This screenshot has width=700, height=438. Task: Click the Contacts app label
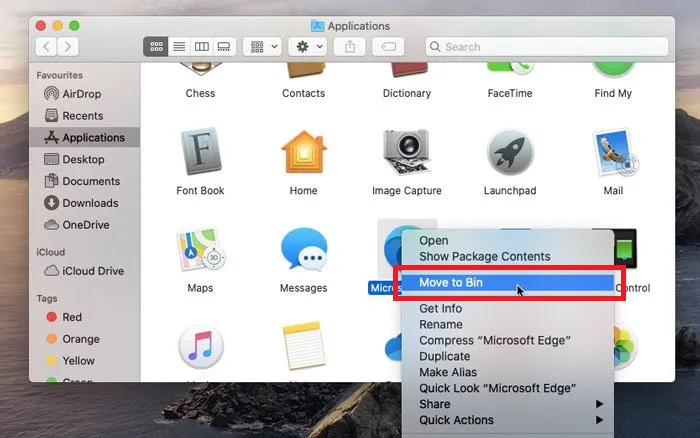click(x=304, y=93)
